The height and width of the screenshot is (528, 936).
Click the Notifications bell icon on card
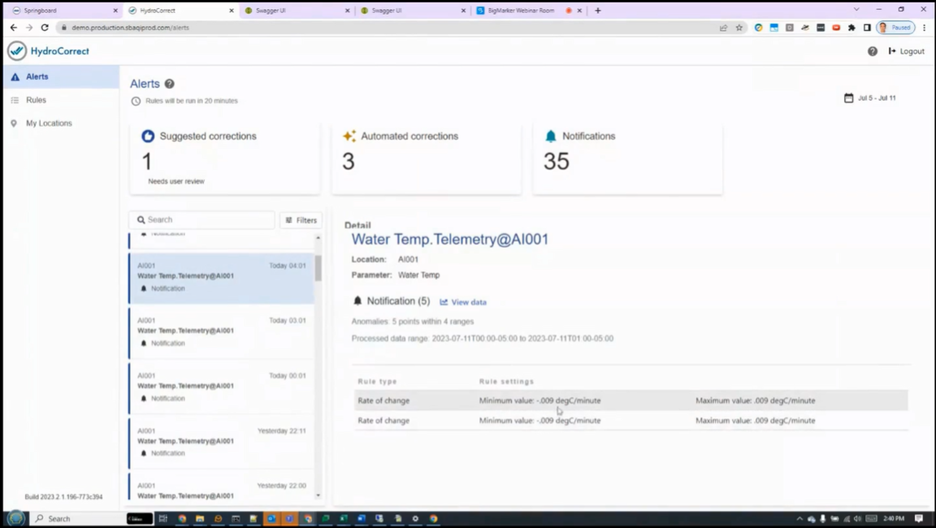point(550,136)
